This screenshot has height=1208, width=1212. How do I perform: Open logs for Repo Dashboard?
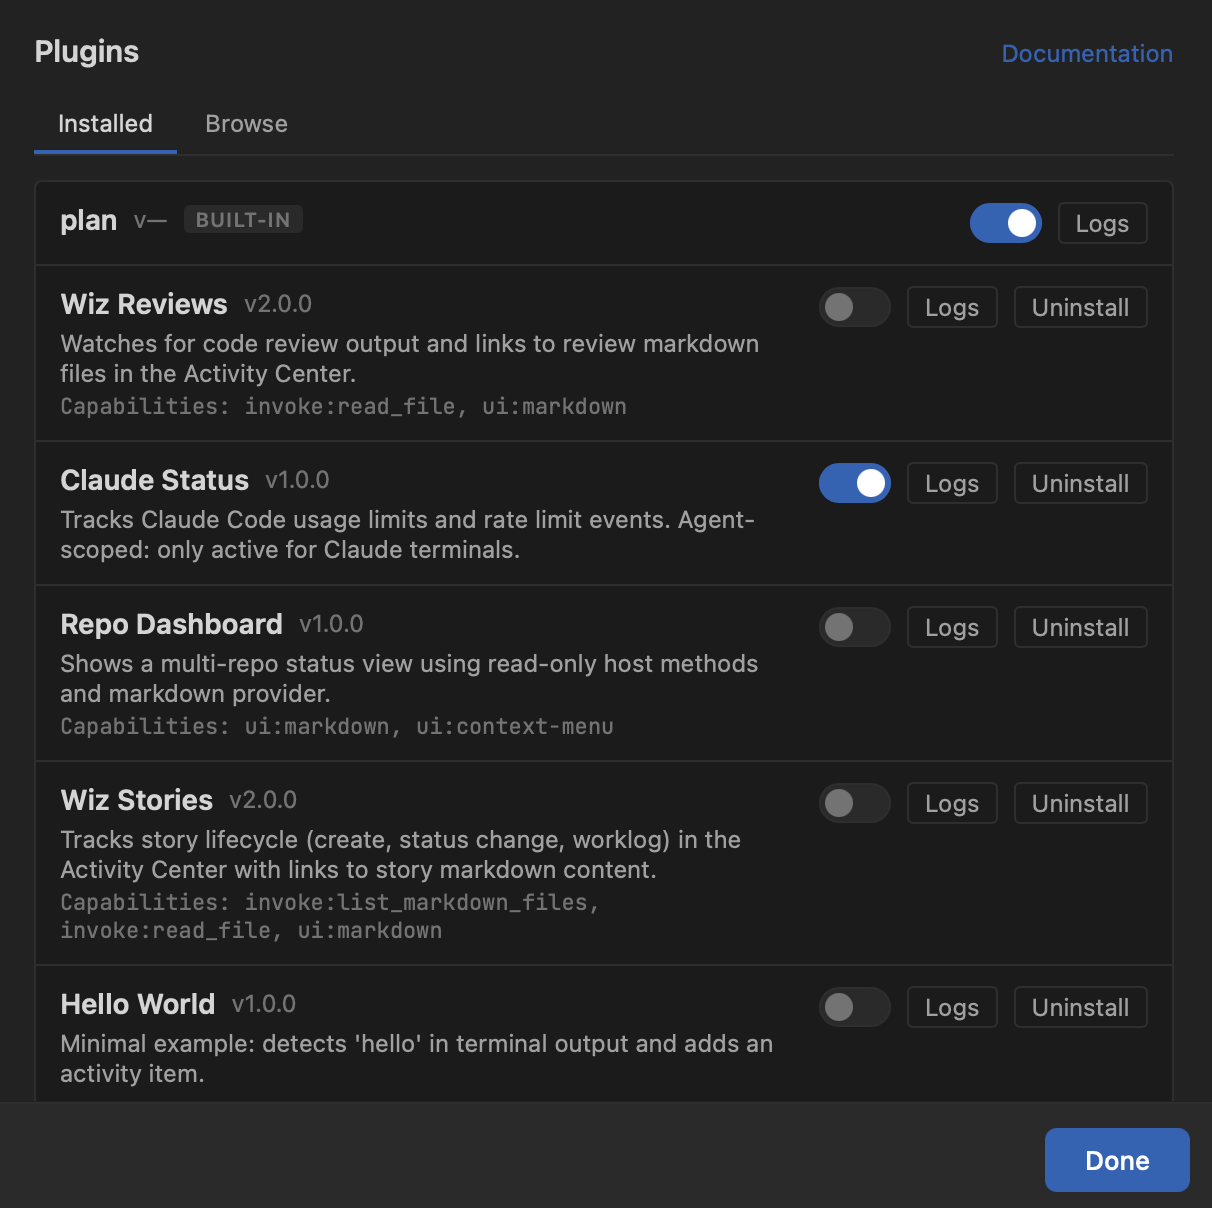(951, 627)
